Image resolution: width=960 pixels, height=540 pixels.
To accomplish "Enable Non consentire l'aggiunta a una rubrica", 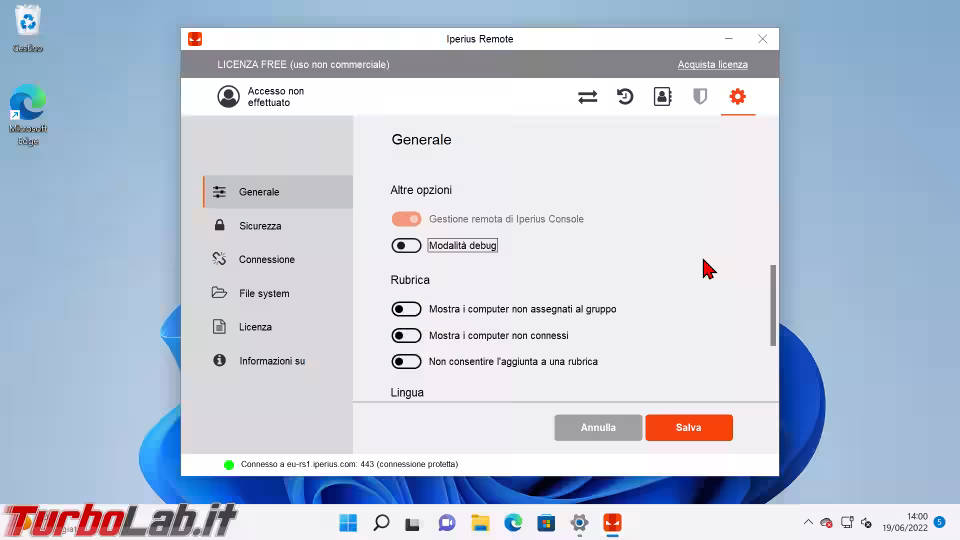I will [x=406, y=362].
